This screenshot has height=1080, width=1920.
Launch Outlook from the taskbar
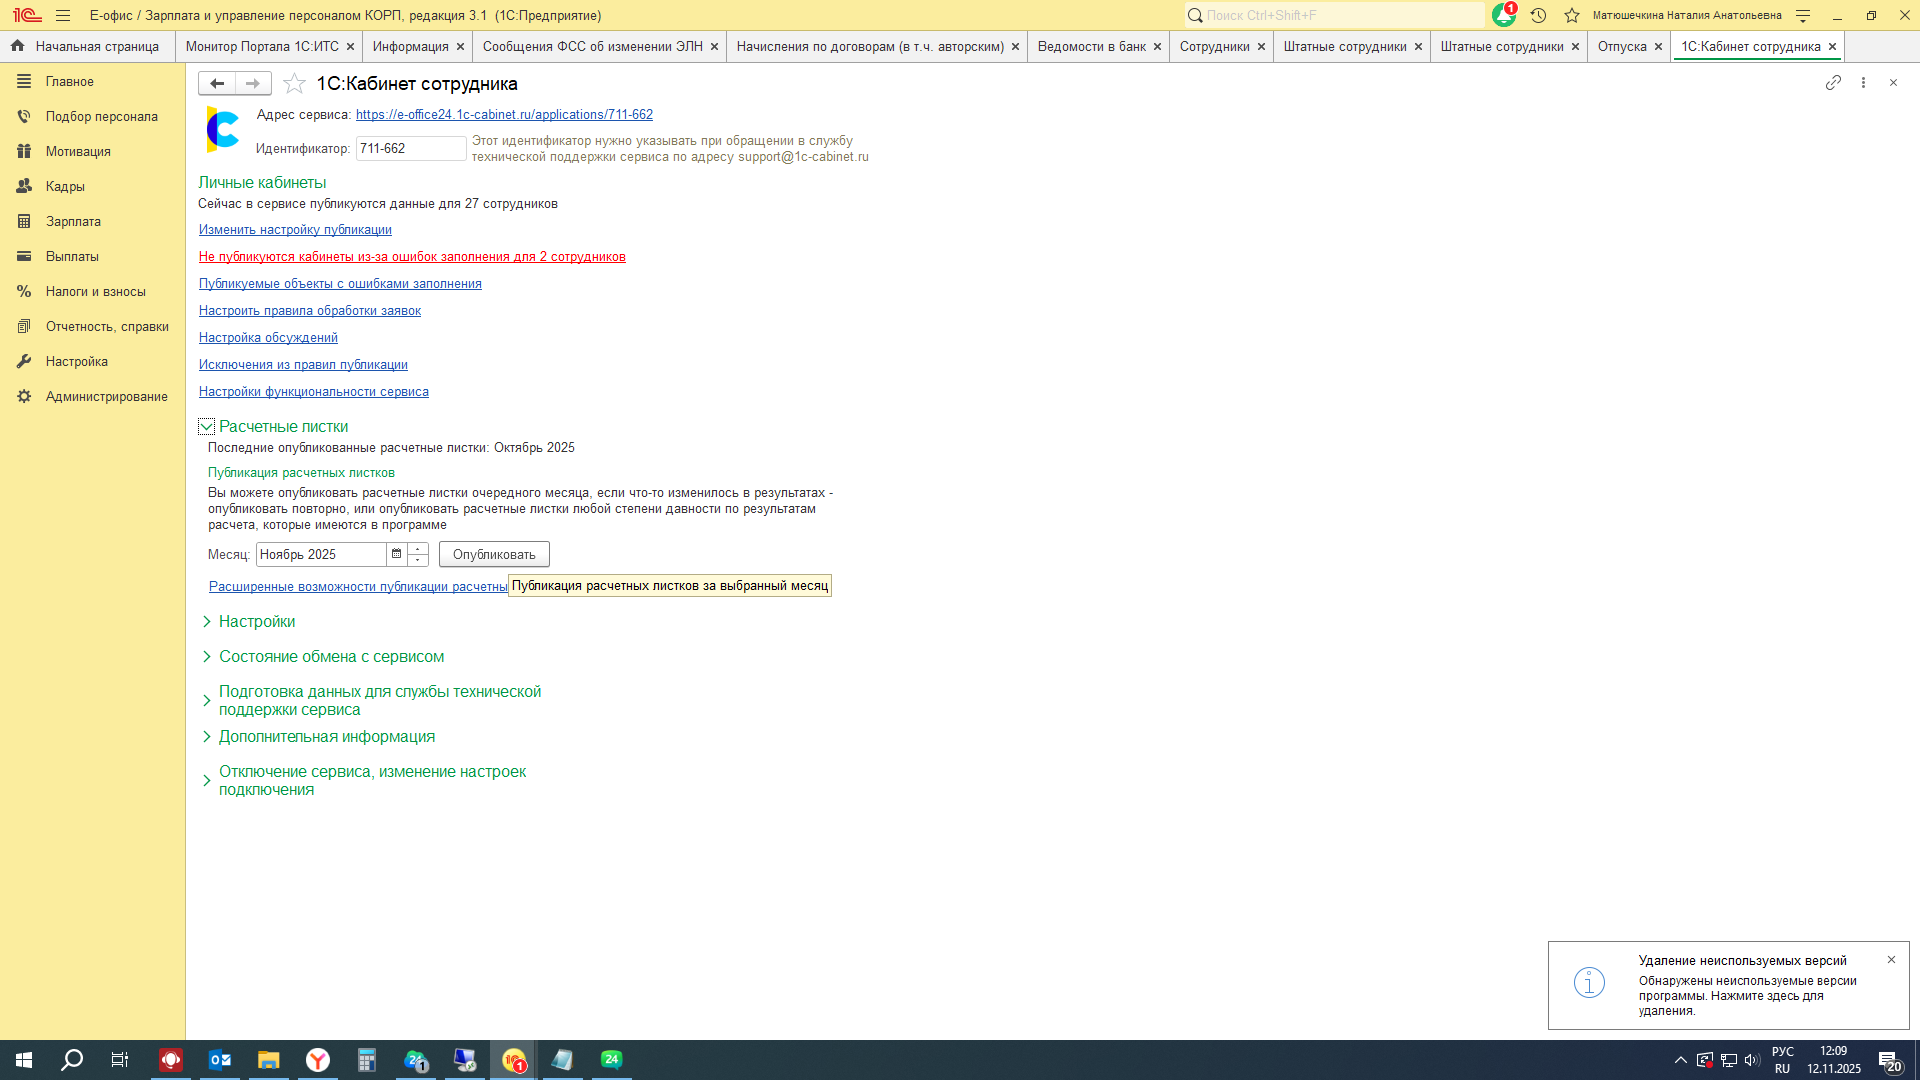[220, 1060]
